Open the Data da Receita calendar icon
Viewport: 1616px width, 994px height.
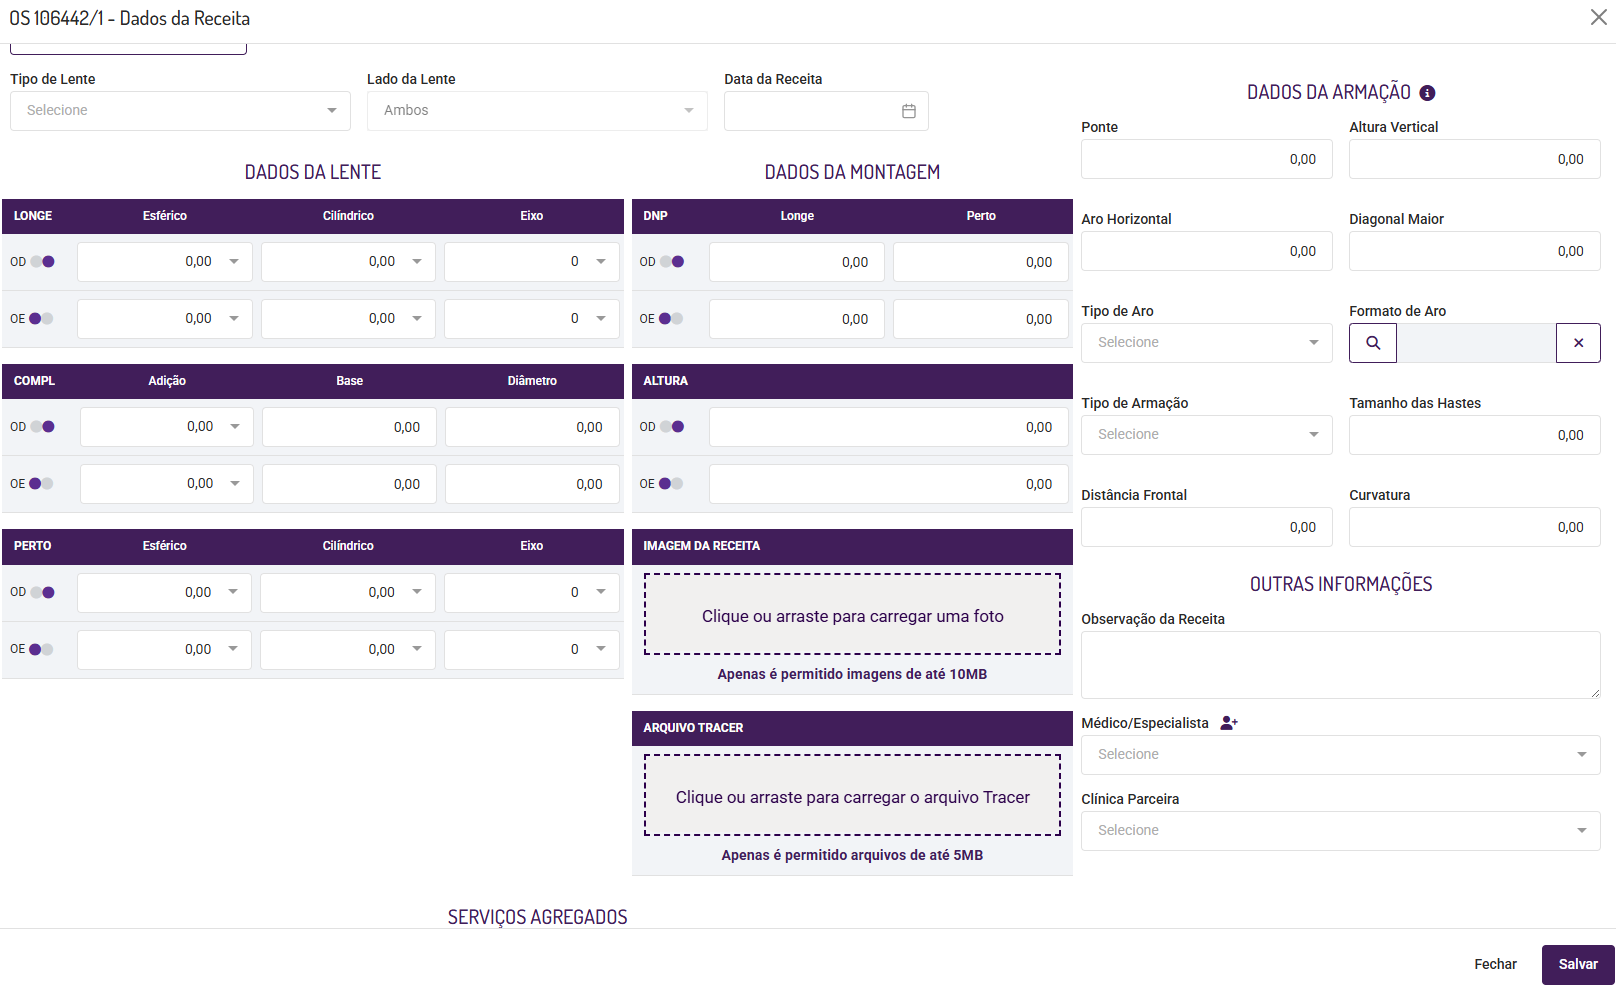coord(908,111)
